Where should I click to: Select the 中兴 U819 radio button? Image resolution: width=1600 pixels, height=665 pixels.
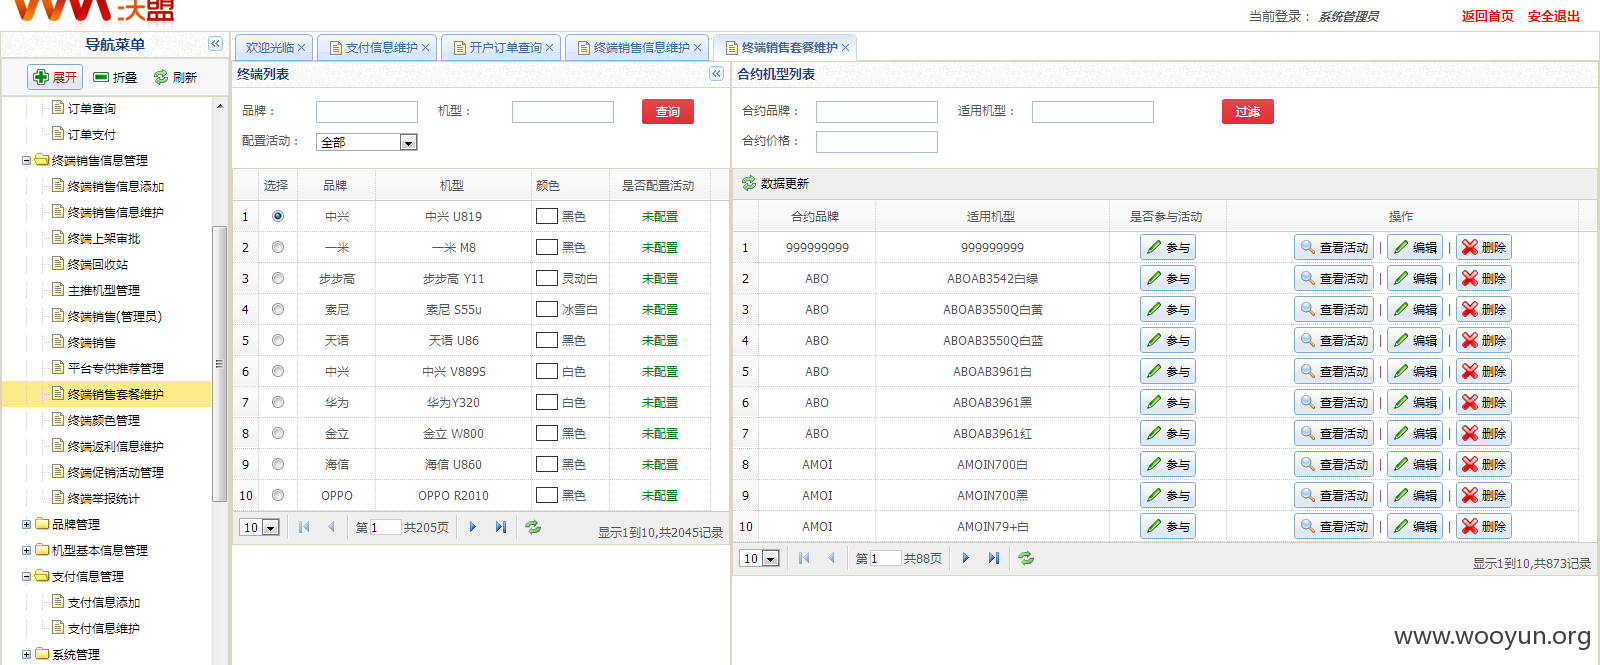pos(277,216)
